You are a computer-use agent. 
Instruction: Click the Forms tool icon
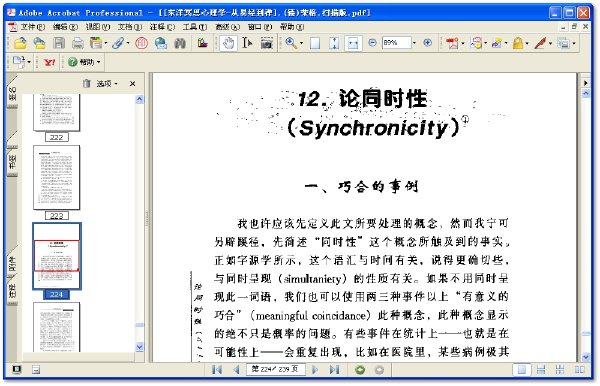pyautogui.click(x=563, y=43)
